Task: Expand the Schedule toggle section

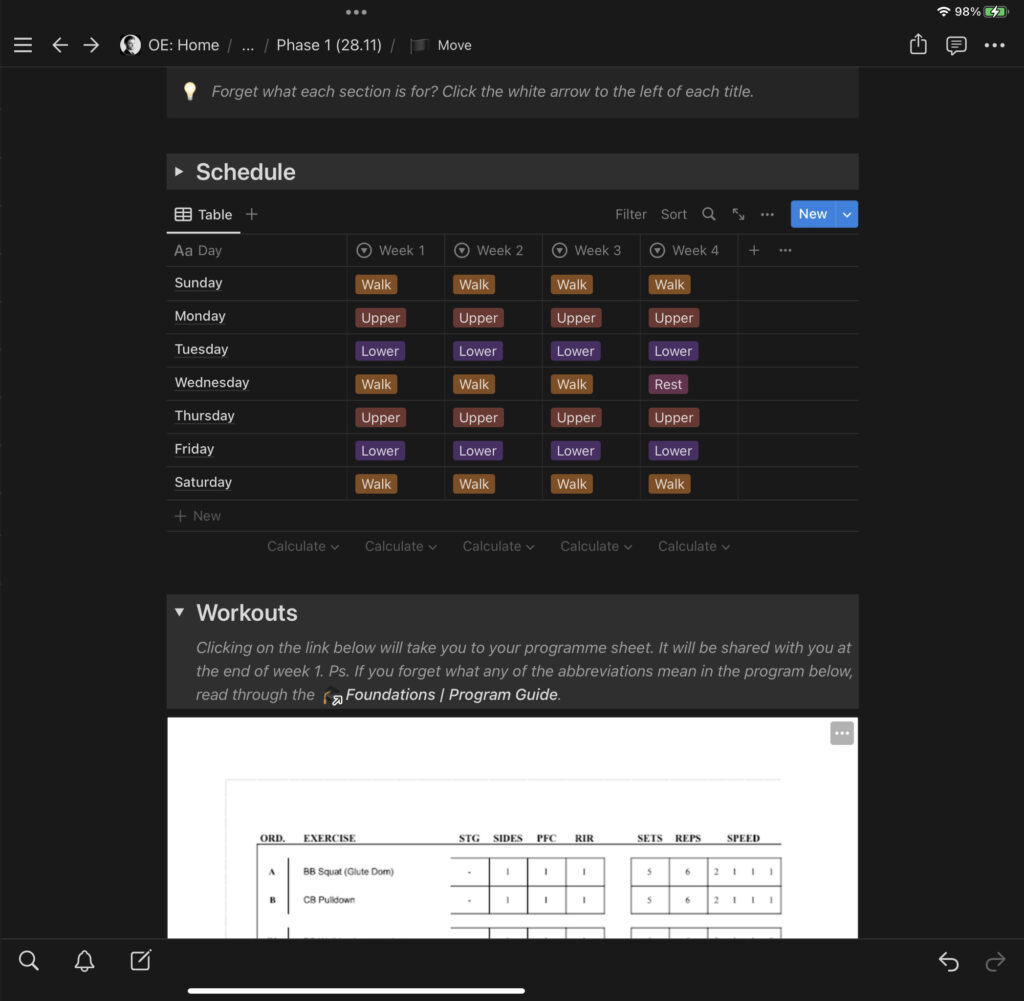Action: coord(179,172)
